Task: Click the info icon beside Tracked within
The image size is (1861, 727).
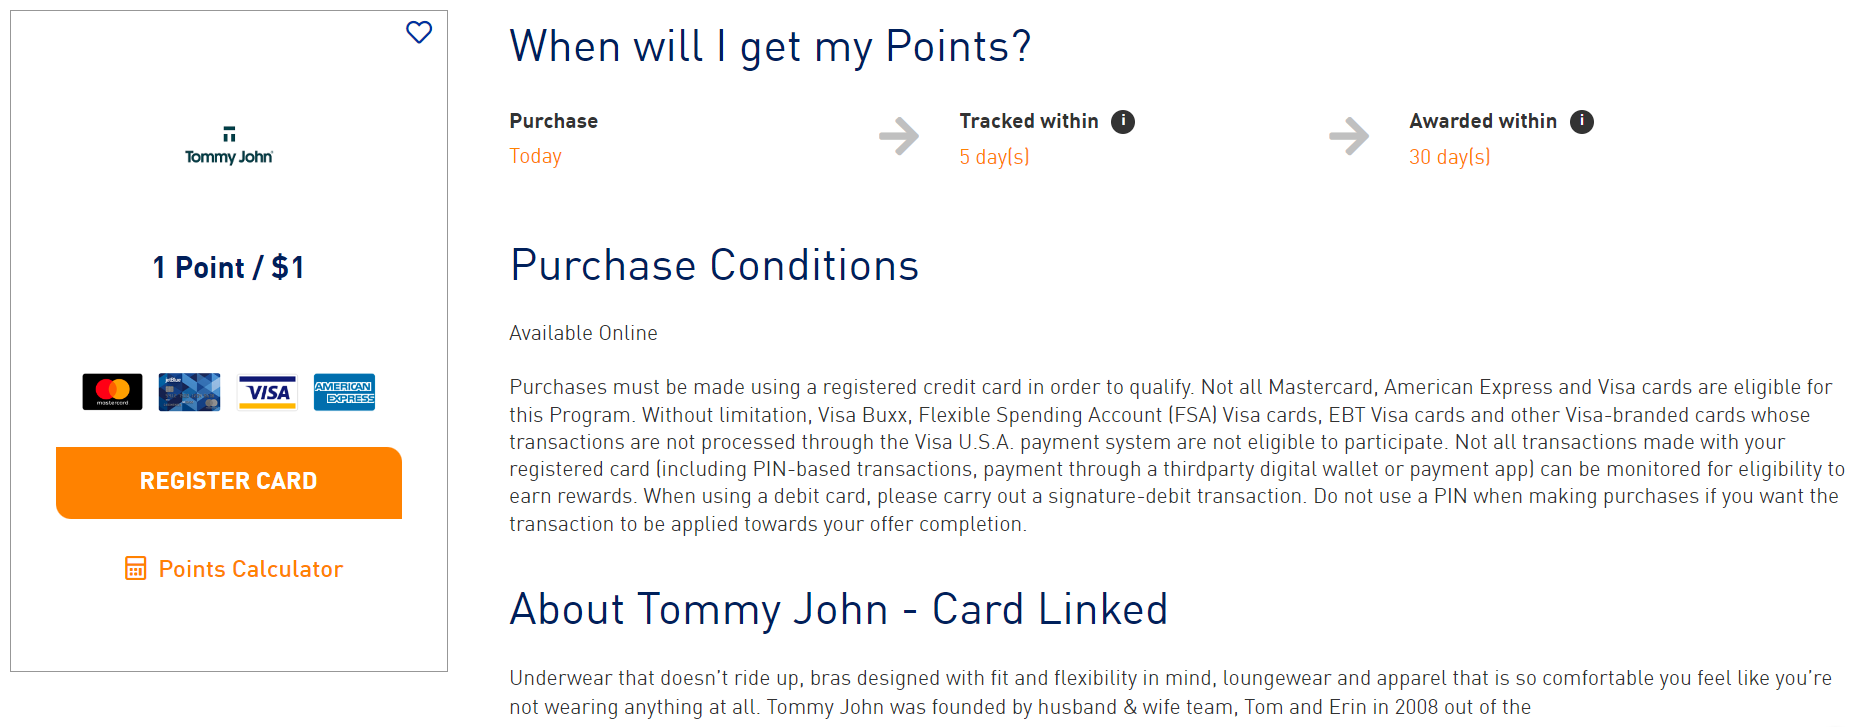Action: (x=1123, y=120)
